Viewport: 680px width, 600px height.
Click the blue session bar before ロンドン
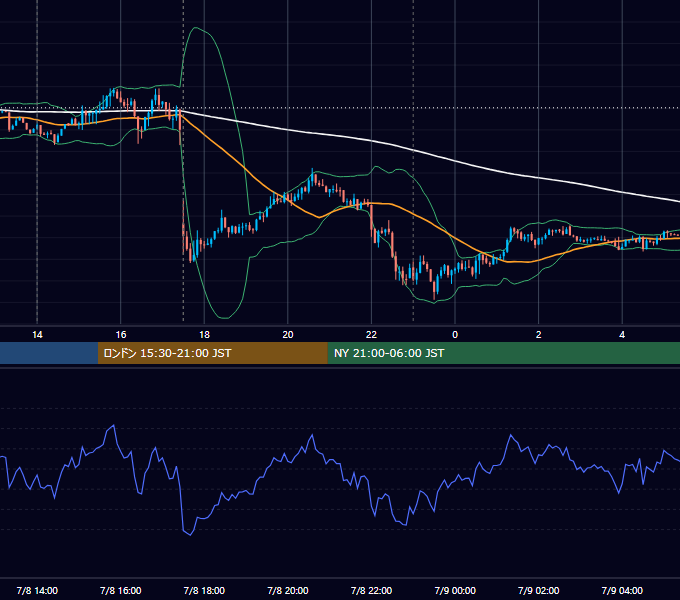[49, 353]
